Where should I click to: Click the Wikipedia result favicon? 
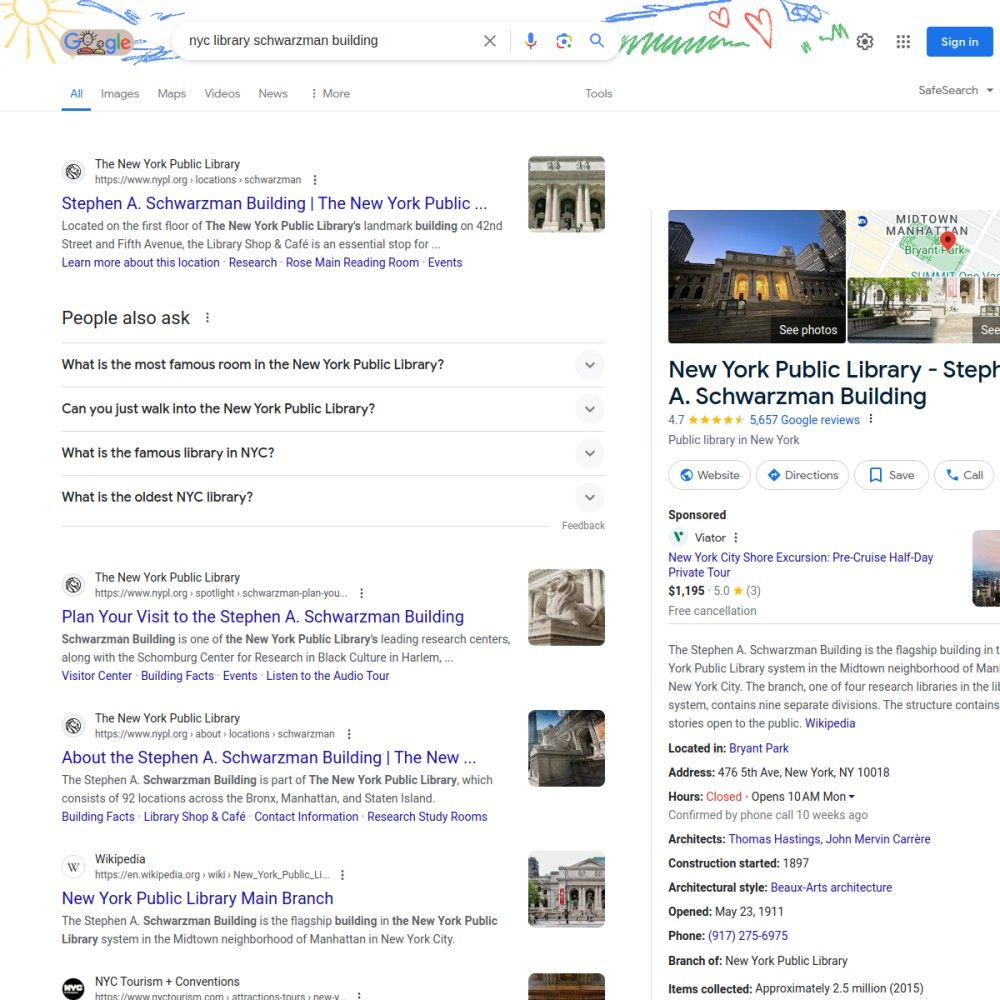[x=73, y=867]
